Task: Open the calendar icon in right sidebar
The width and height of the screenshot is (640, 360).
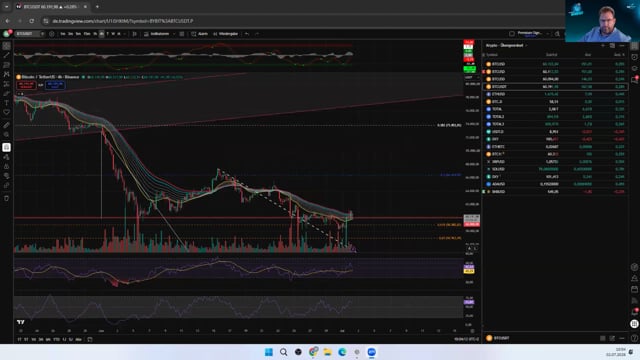Action: pos(634,289)
